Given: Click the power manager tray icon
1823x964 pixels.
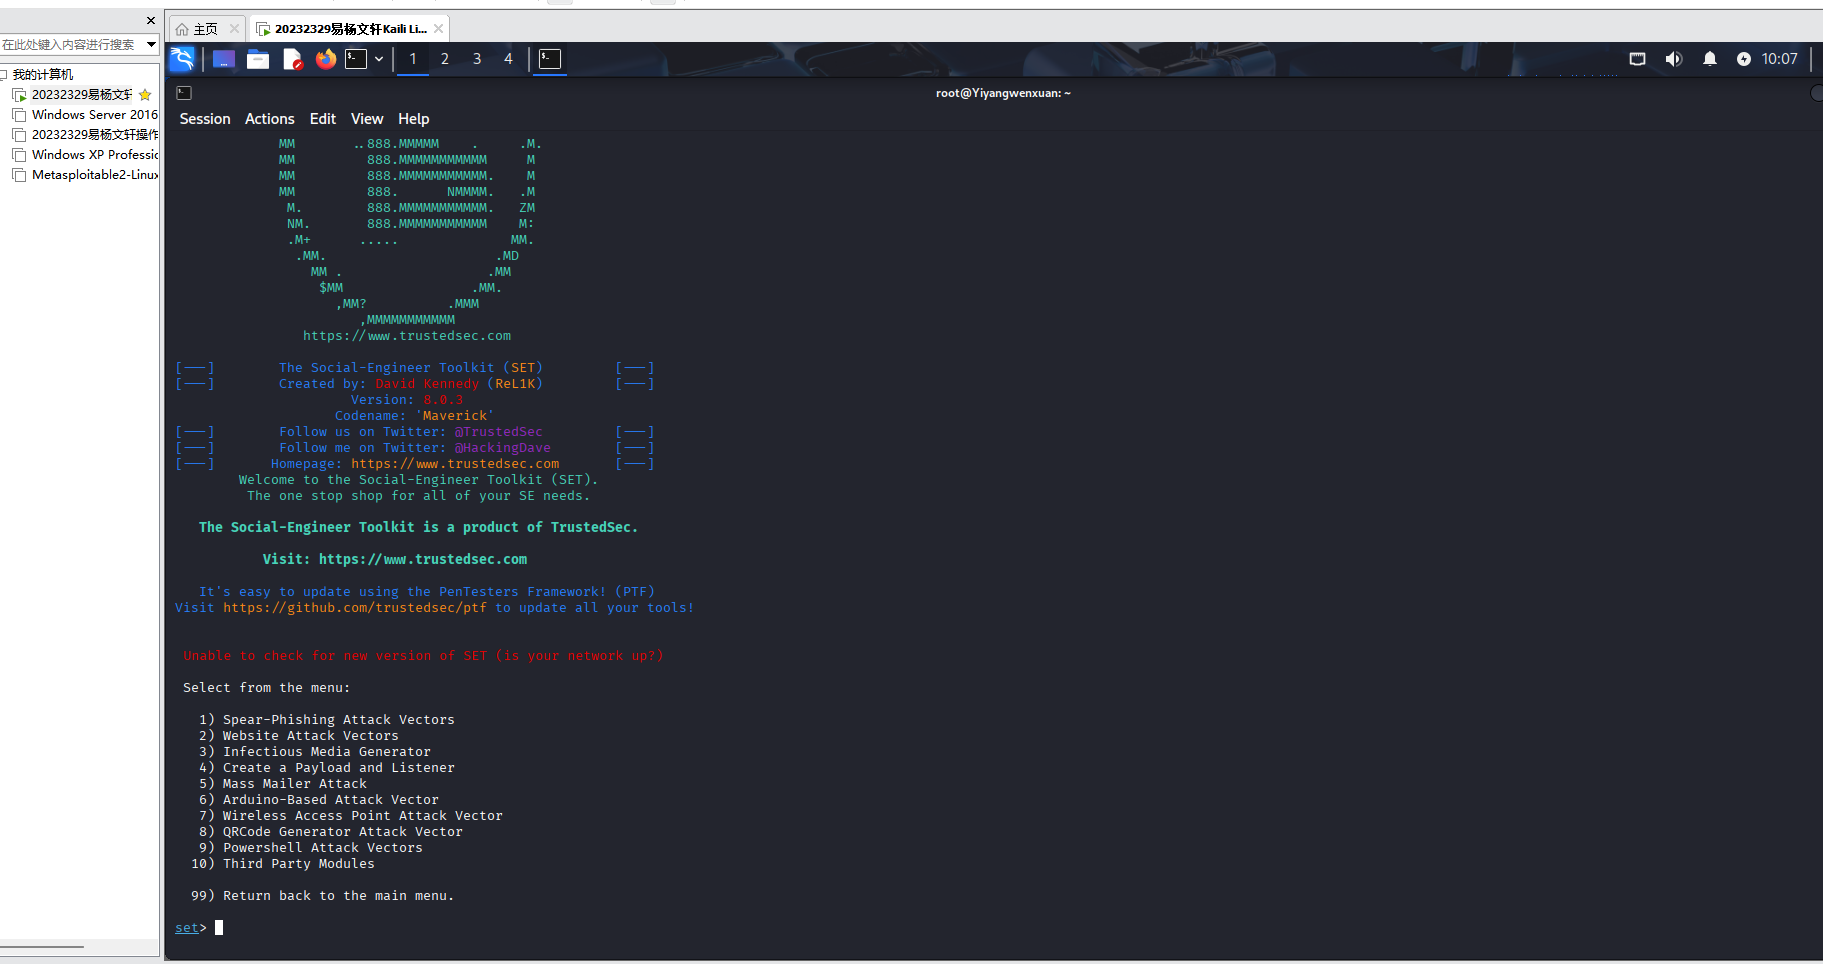Looking at the screenshot, I should coord(1744,59).
